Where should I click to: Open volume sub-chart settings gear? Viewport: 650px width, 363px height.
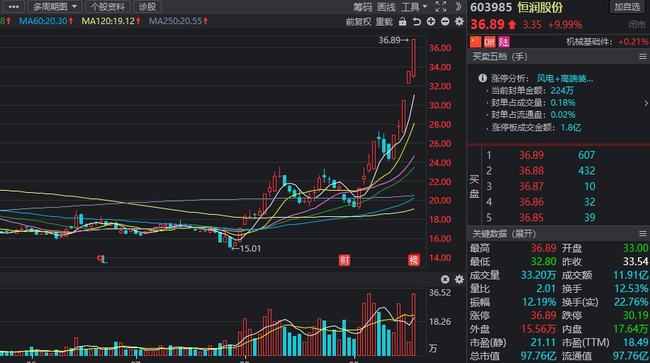coord(459,279)
